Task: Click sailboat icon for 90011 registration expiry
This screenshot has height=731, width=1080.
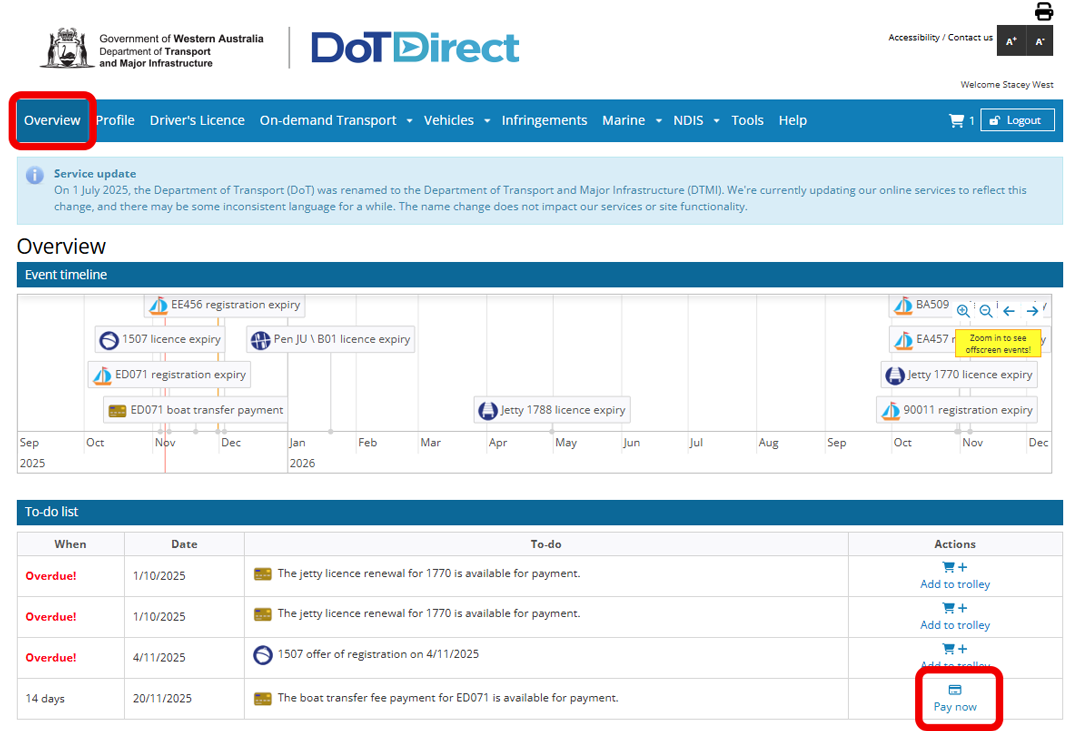Action: click(891, 411)
